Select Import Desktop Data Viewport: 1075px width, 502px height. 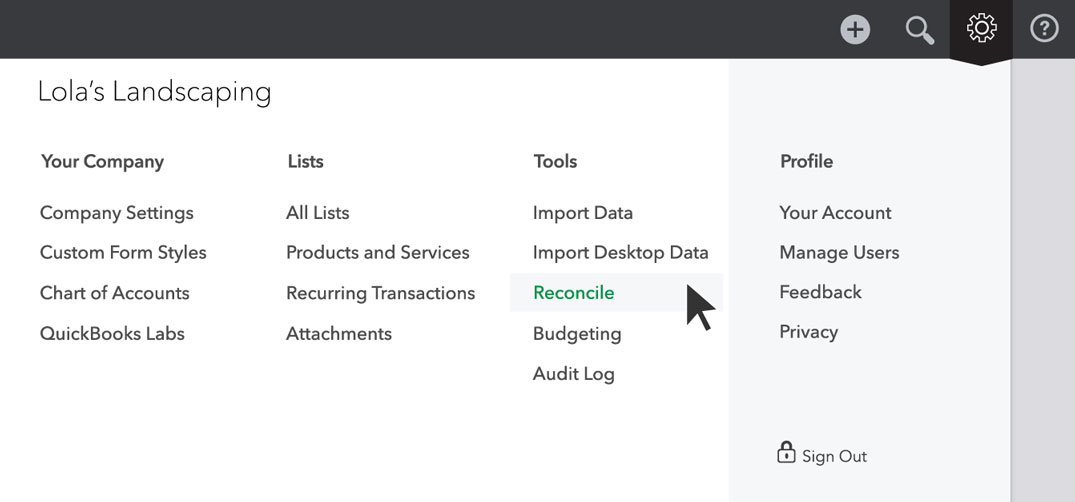tap(620, 252)
